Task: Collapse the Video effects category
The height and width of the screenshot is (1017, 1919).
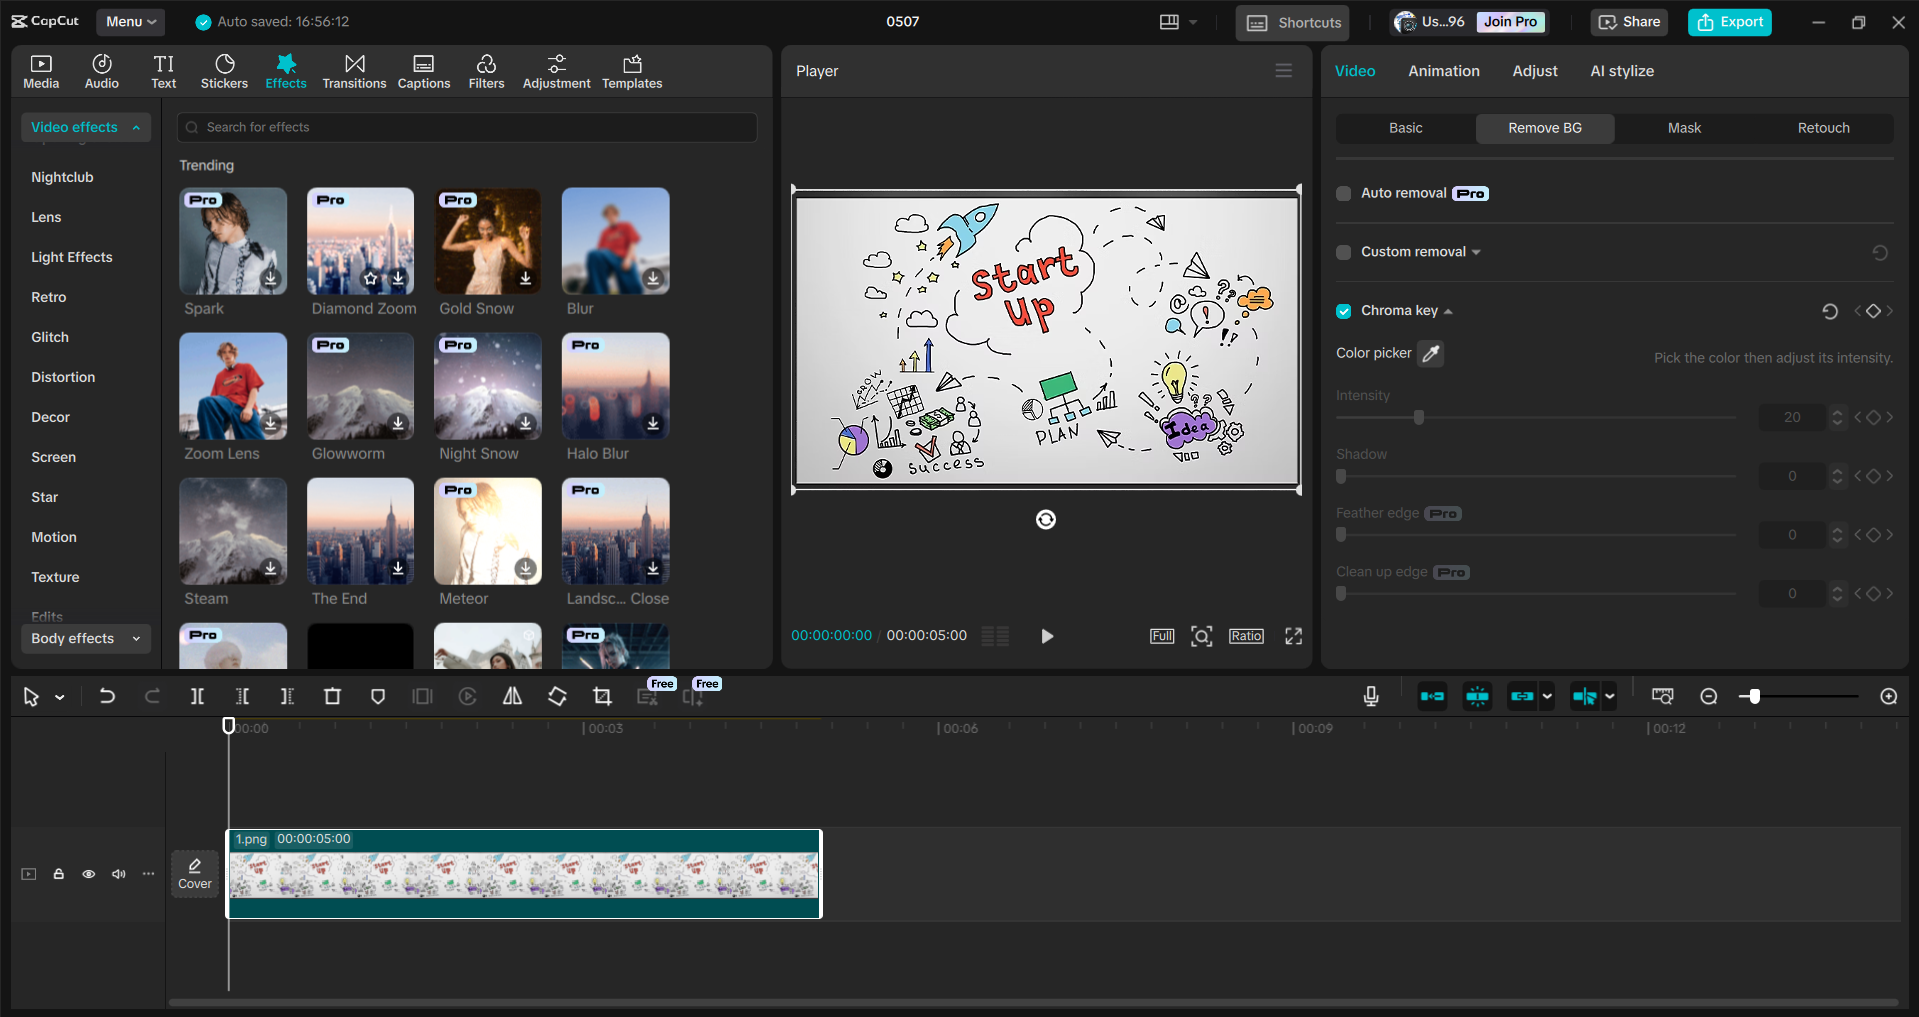Action: click(86, 127)
